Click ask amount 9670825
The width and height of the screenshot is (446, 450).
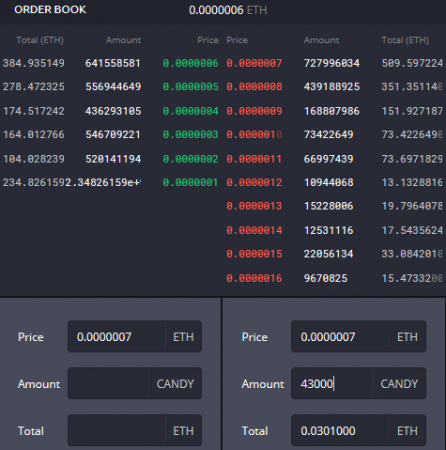326,278
